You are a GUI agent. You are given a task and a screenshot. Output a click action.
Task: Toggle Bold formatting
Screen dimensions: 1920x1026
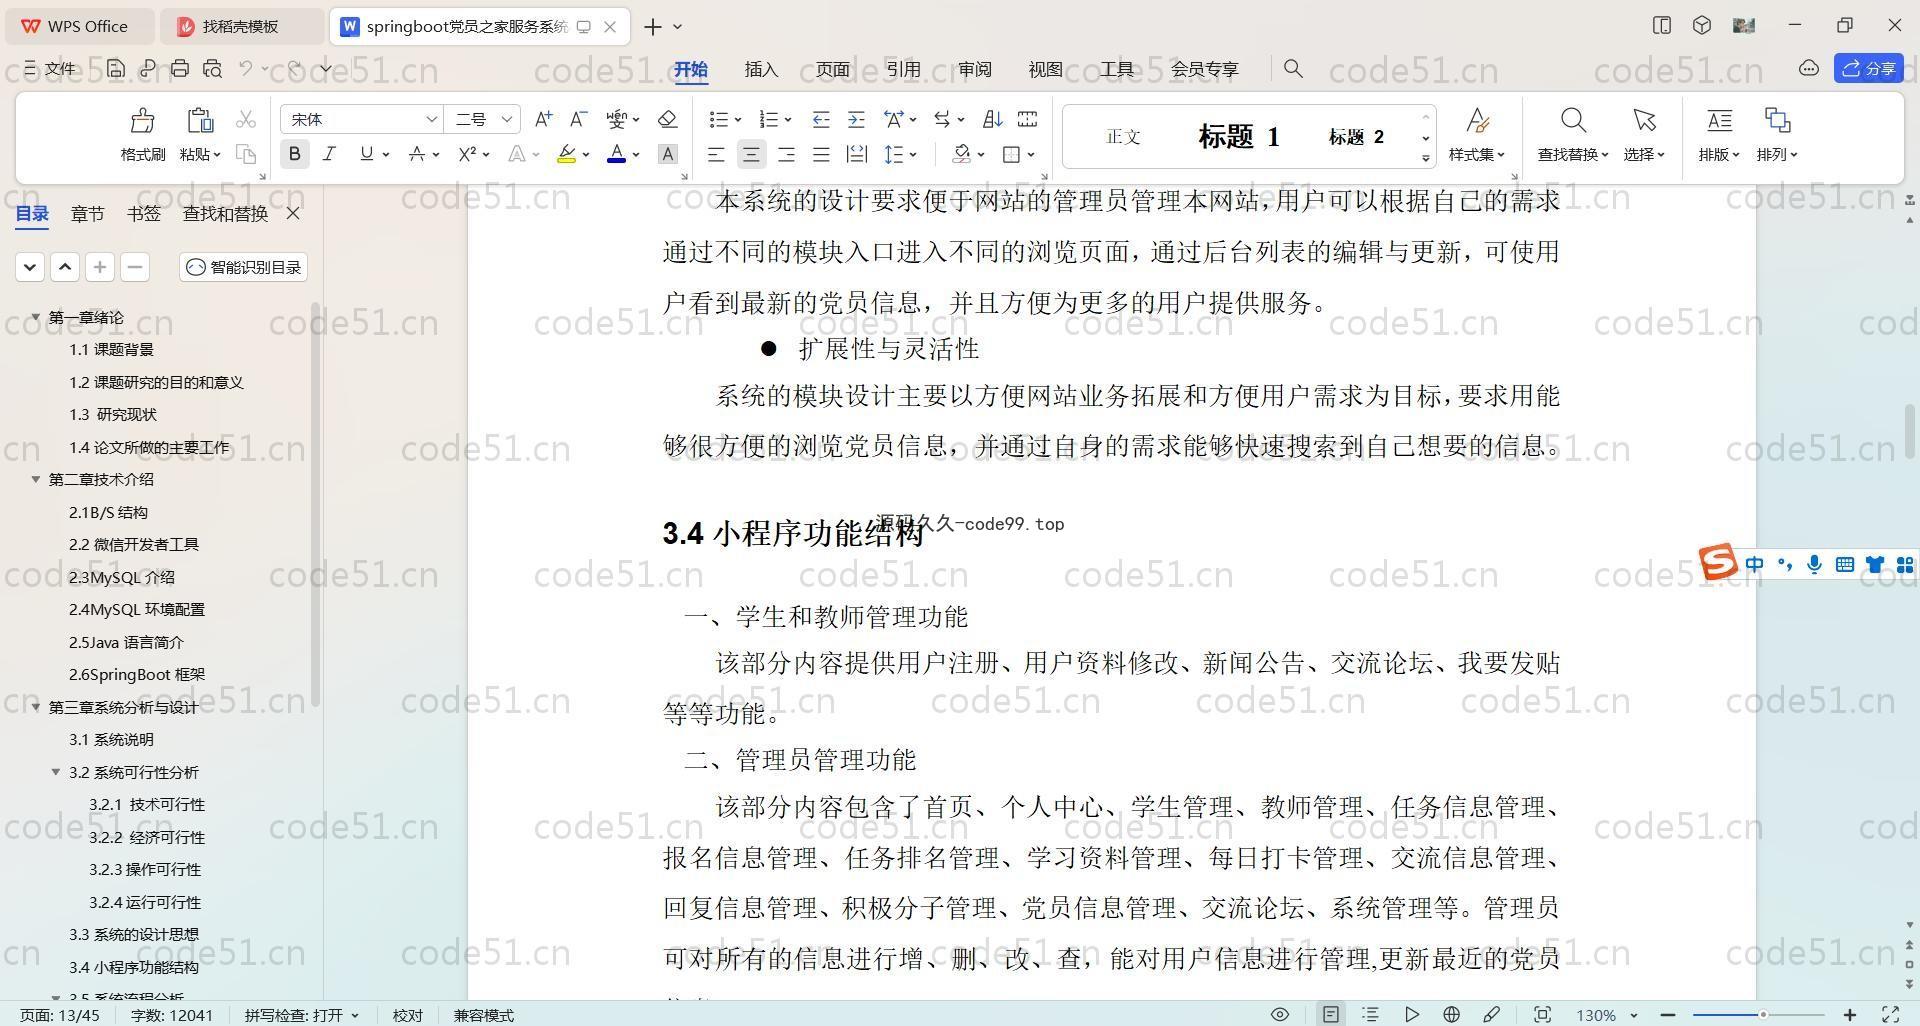click(x=294, y=154)
